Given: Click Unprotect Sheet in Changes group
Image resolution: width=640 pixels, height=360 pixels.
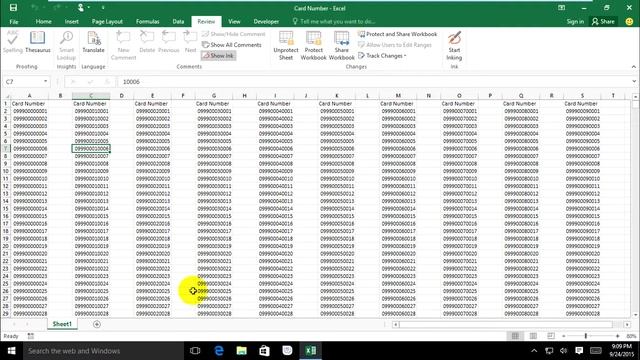Looking at the screenshot, I should (286, 45).
